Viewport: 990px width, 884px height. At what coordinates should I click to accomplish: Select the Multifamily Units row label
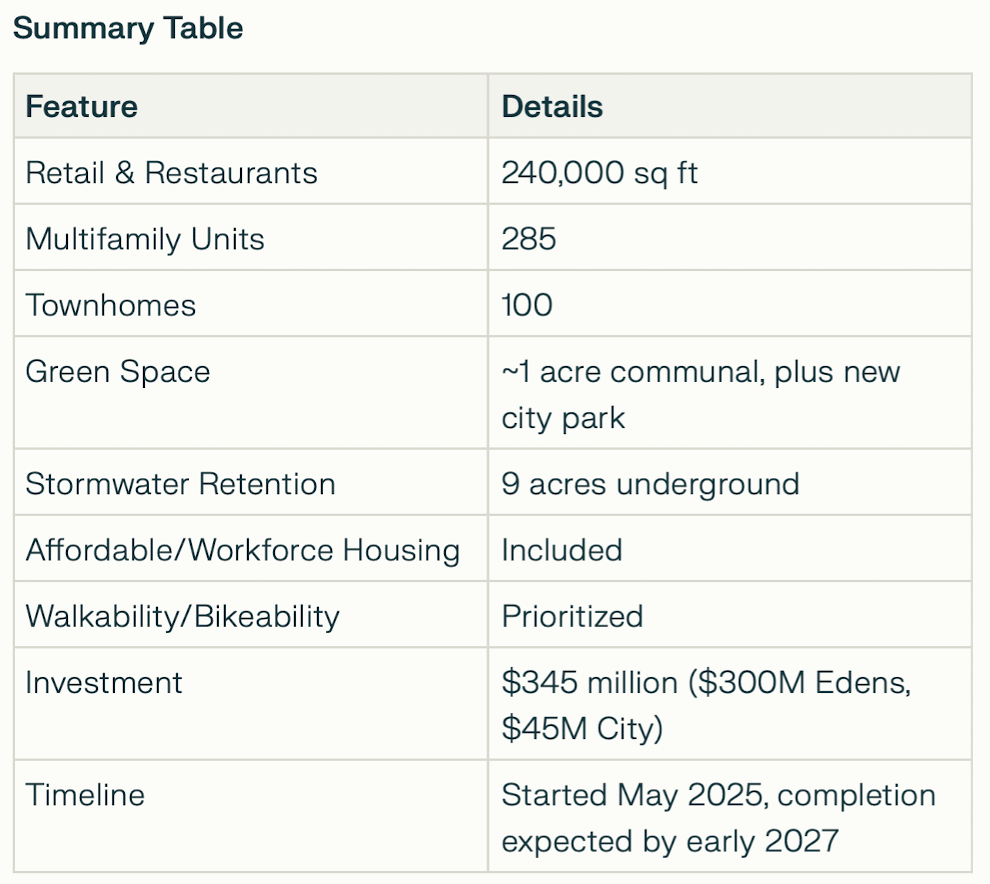coord(145,239)
